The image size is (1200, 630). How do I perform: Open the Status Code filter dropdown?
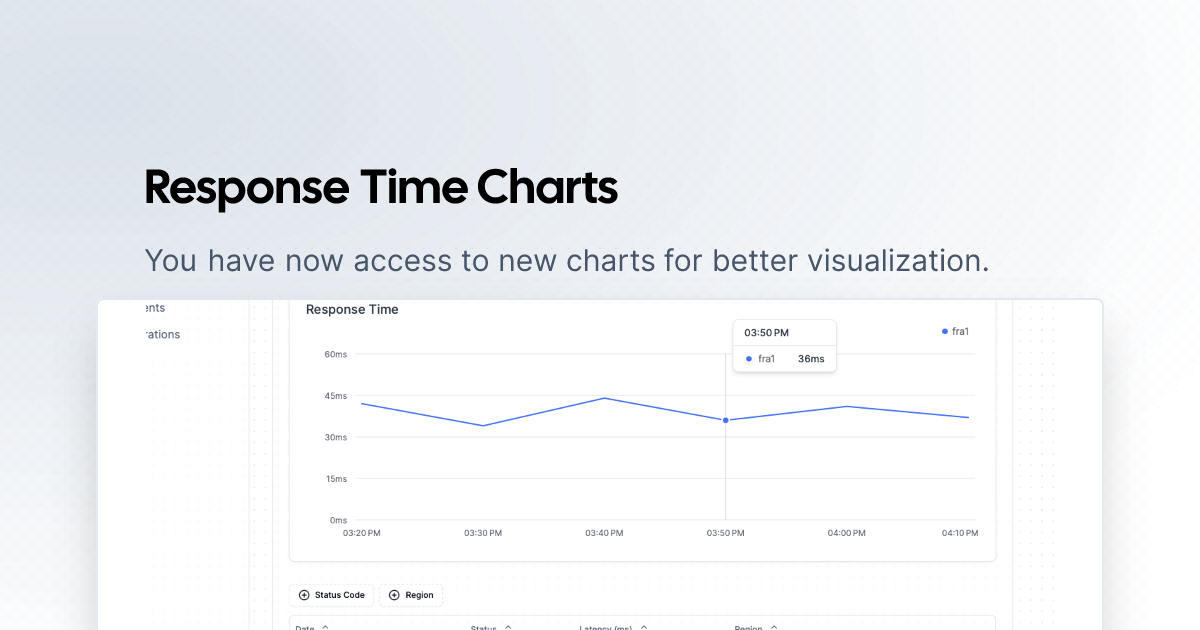point(332,595)
